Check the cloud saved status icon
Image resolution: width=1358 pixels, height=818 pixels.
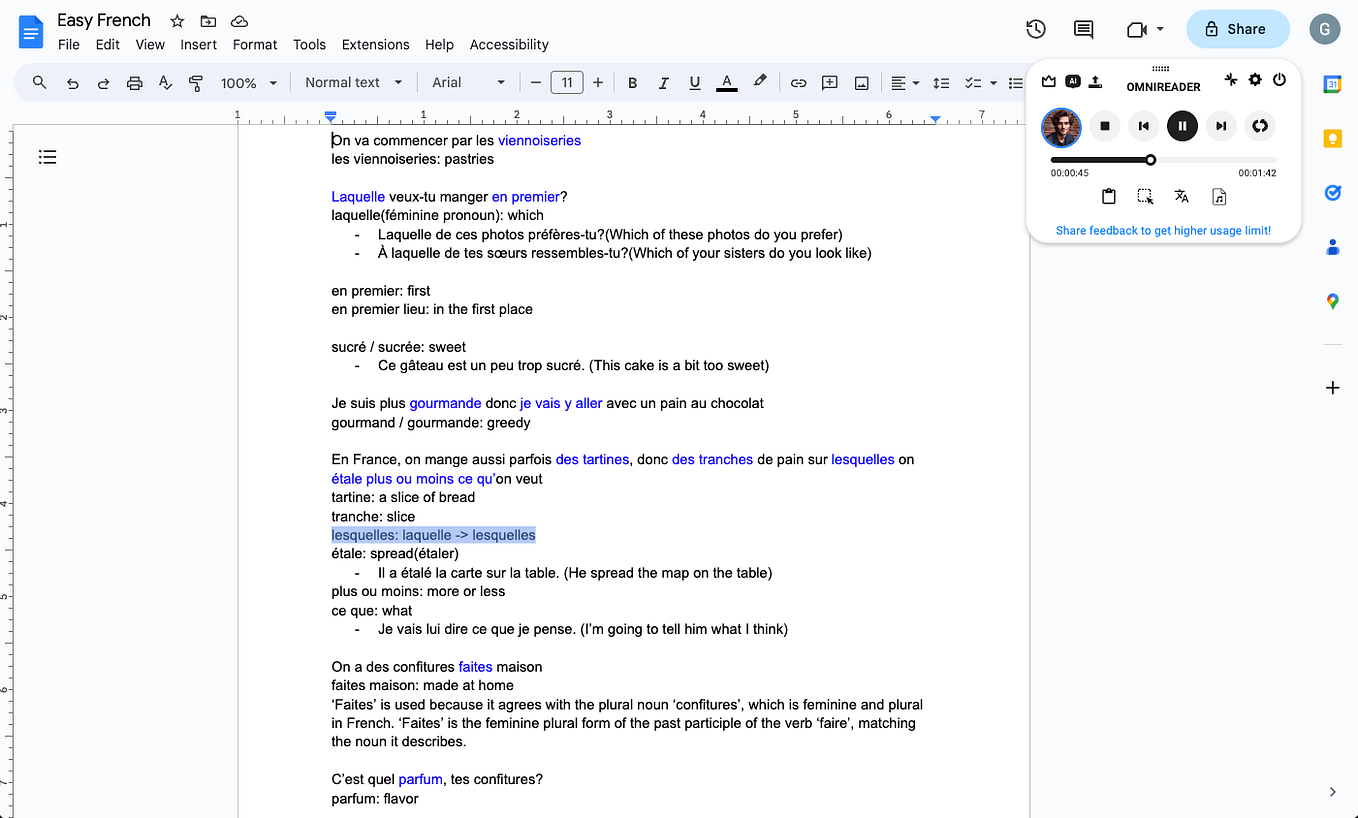(x=239, y=21)
